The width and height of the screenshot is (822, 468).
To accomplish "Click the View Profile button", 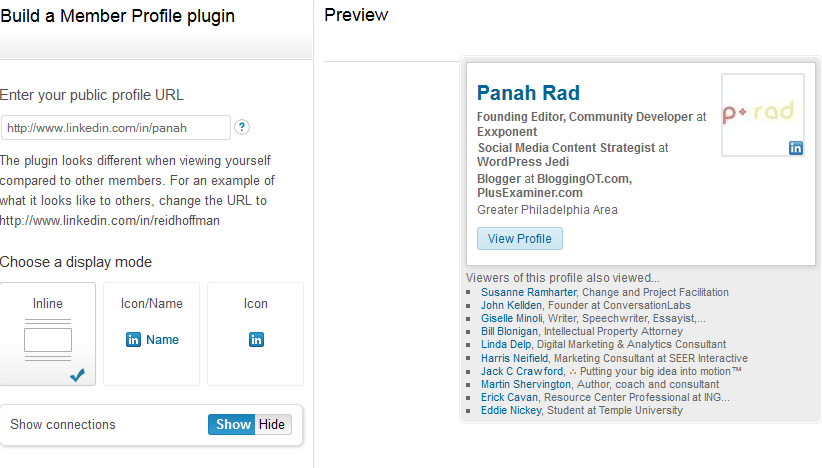I will pos(520,238).
